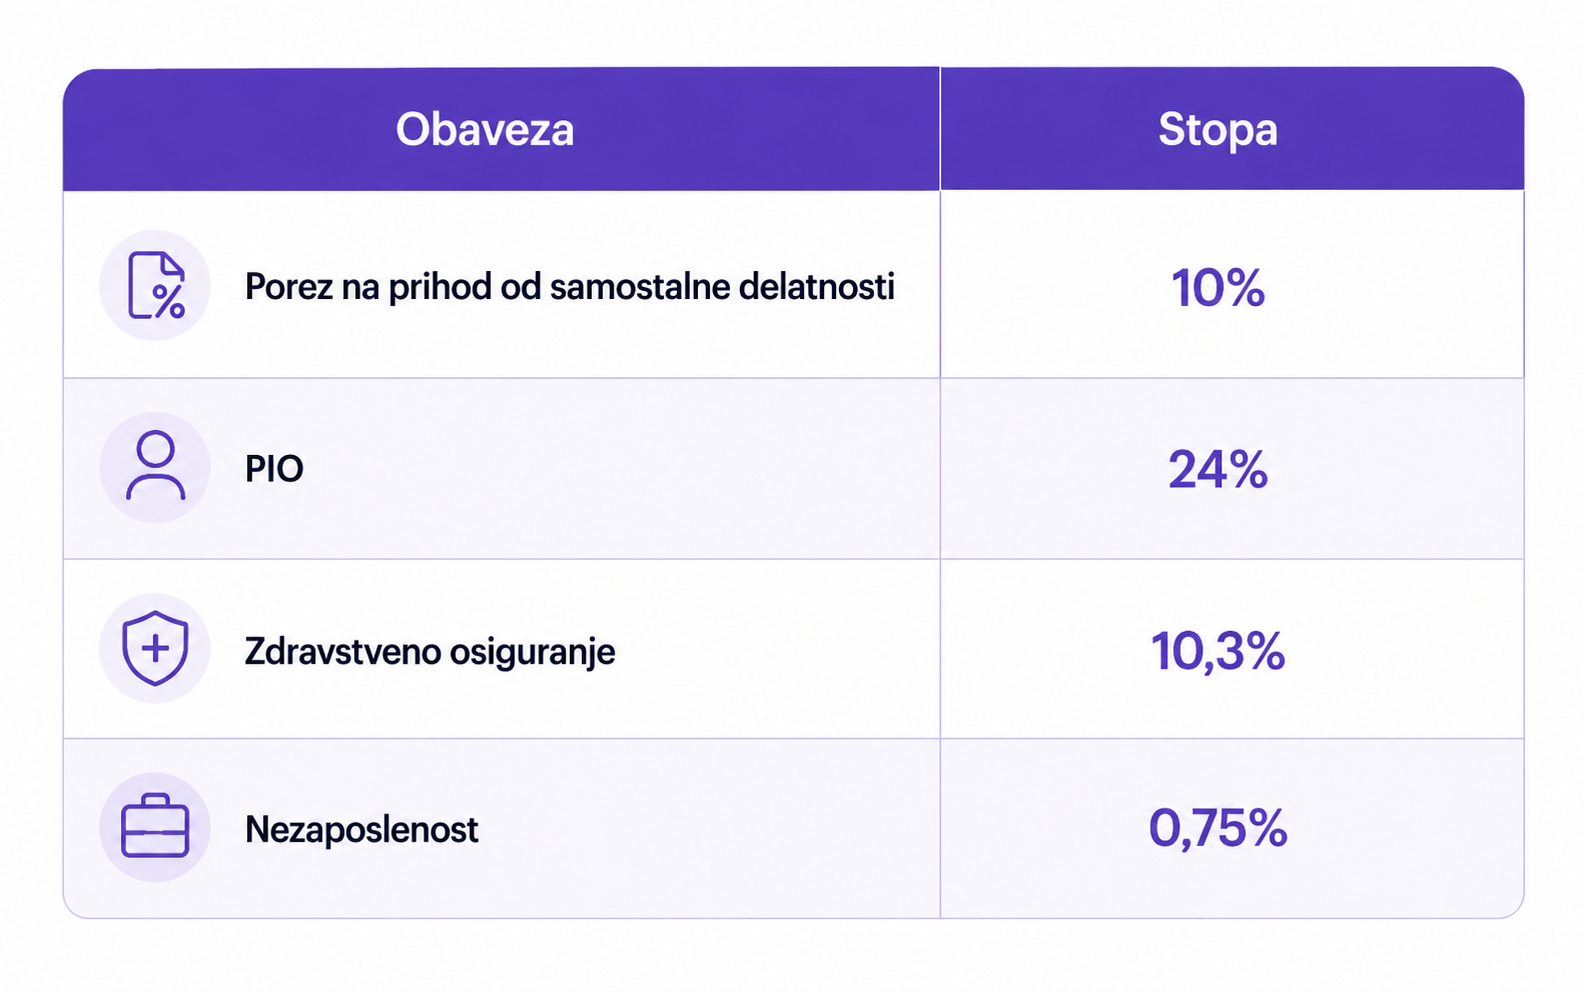Image resolution: width=1586 pixels, height=992 pixels.
Task: Click the 24% rate value
Action: pos(1218,469)
